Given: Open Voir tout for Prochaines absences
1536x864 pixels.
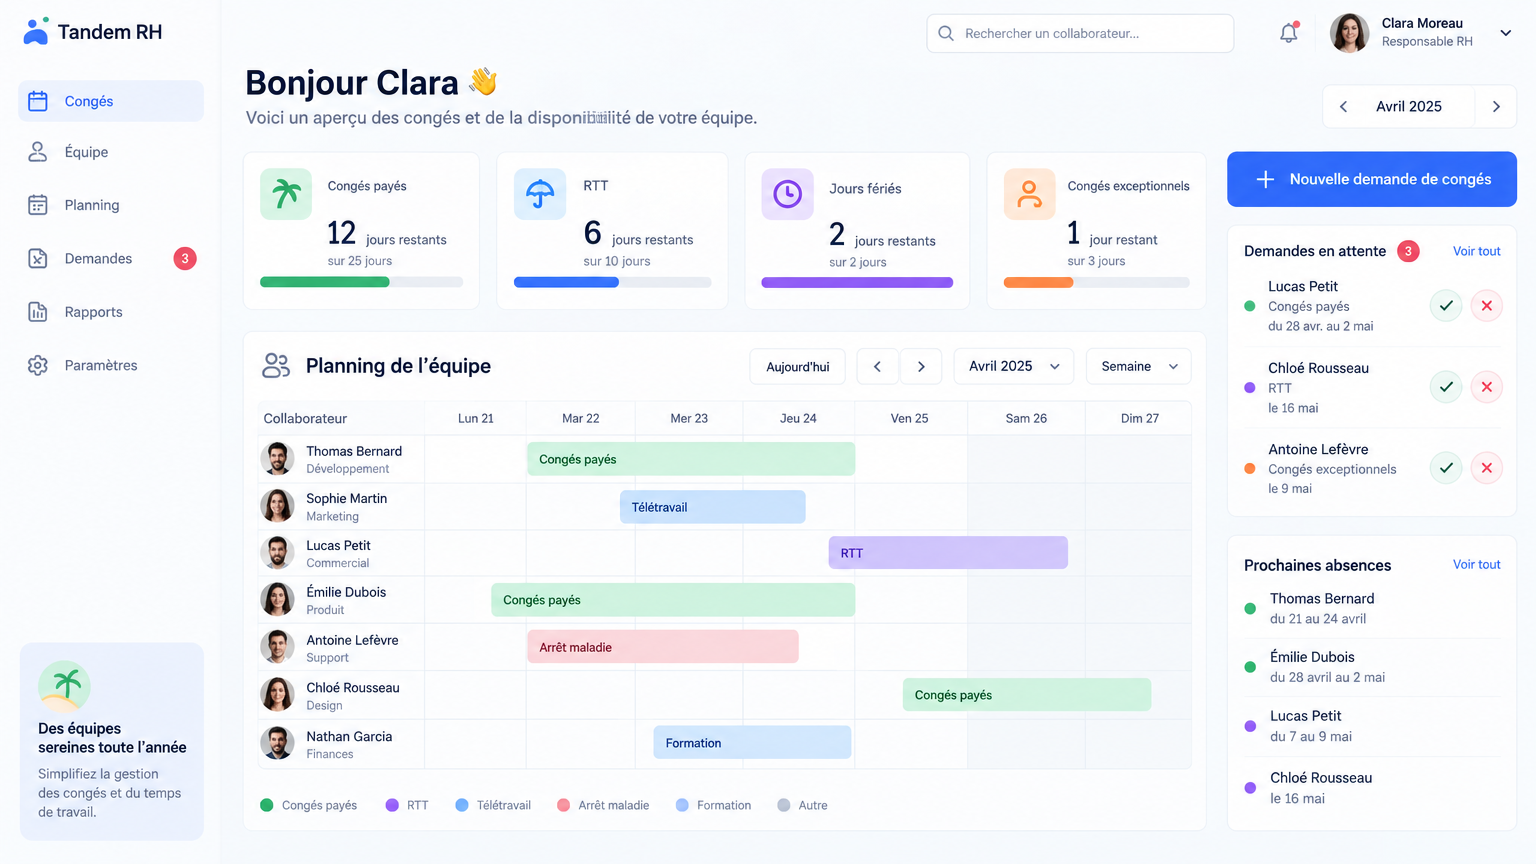Looking at the screenshot, I should [1476, 564].
